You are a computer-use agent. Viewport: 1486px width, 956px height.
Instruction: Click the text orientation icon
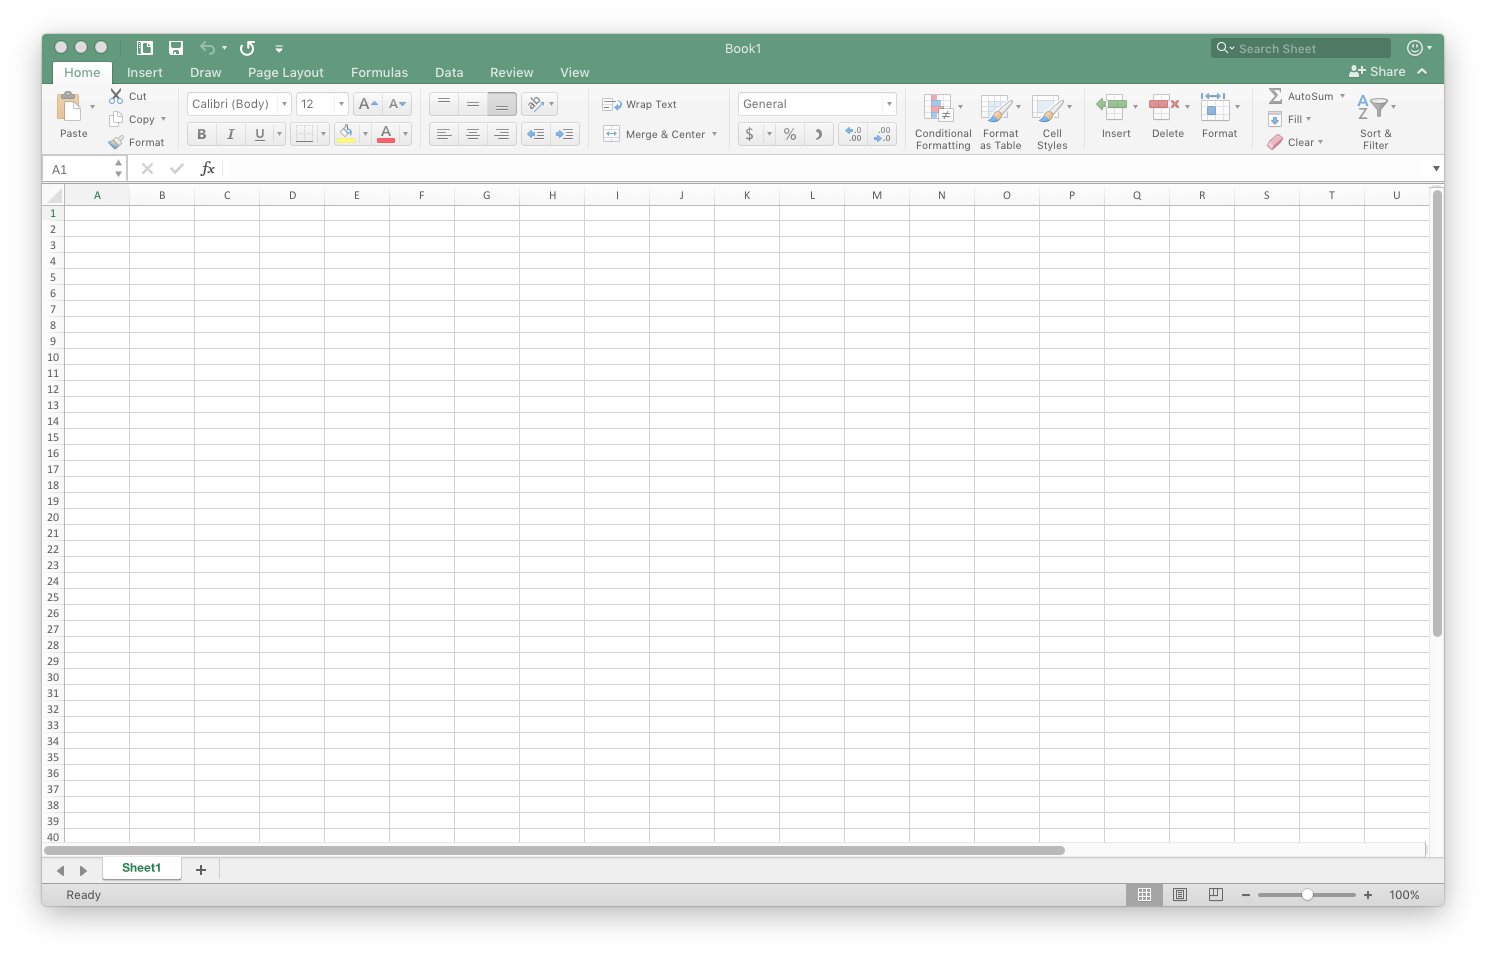coord(536,104)
